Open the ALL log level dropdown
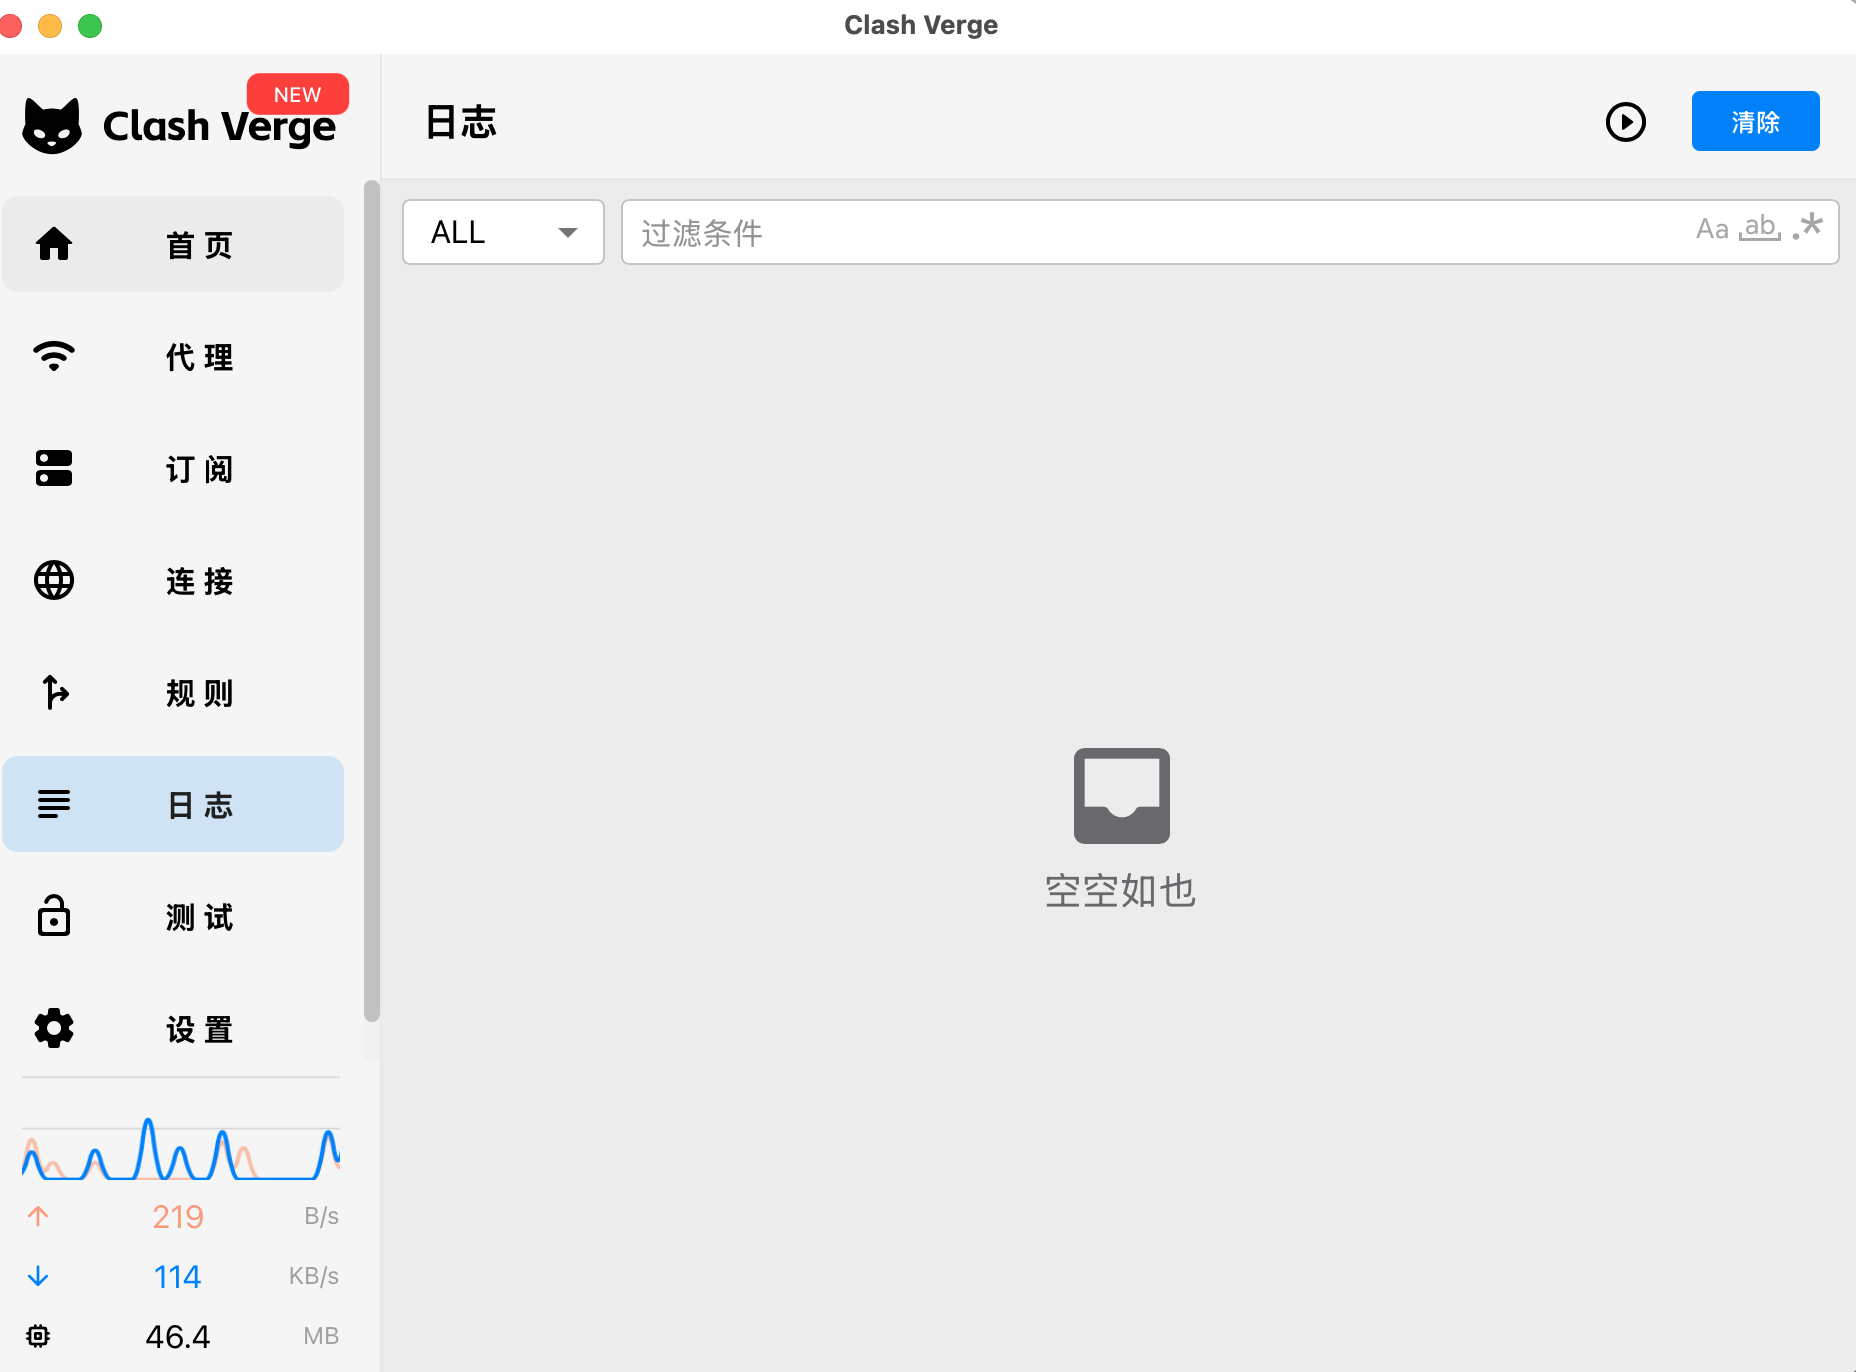 click(x=503, y=232)
